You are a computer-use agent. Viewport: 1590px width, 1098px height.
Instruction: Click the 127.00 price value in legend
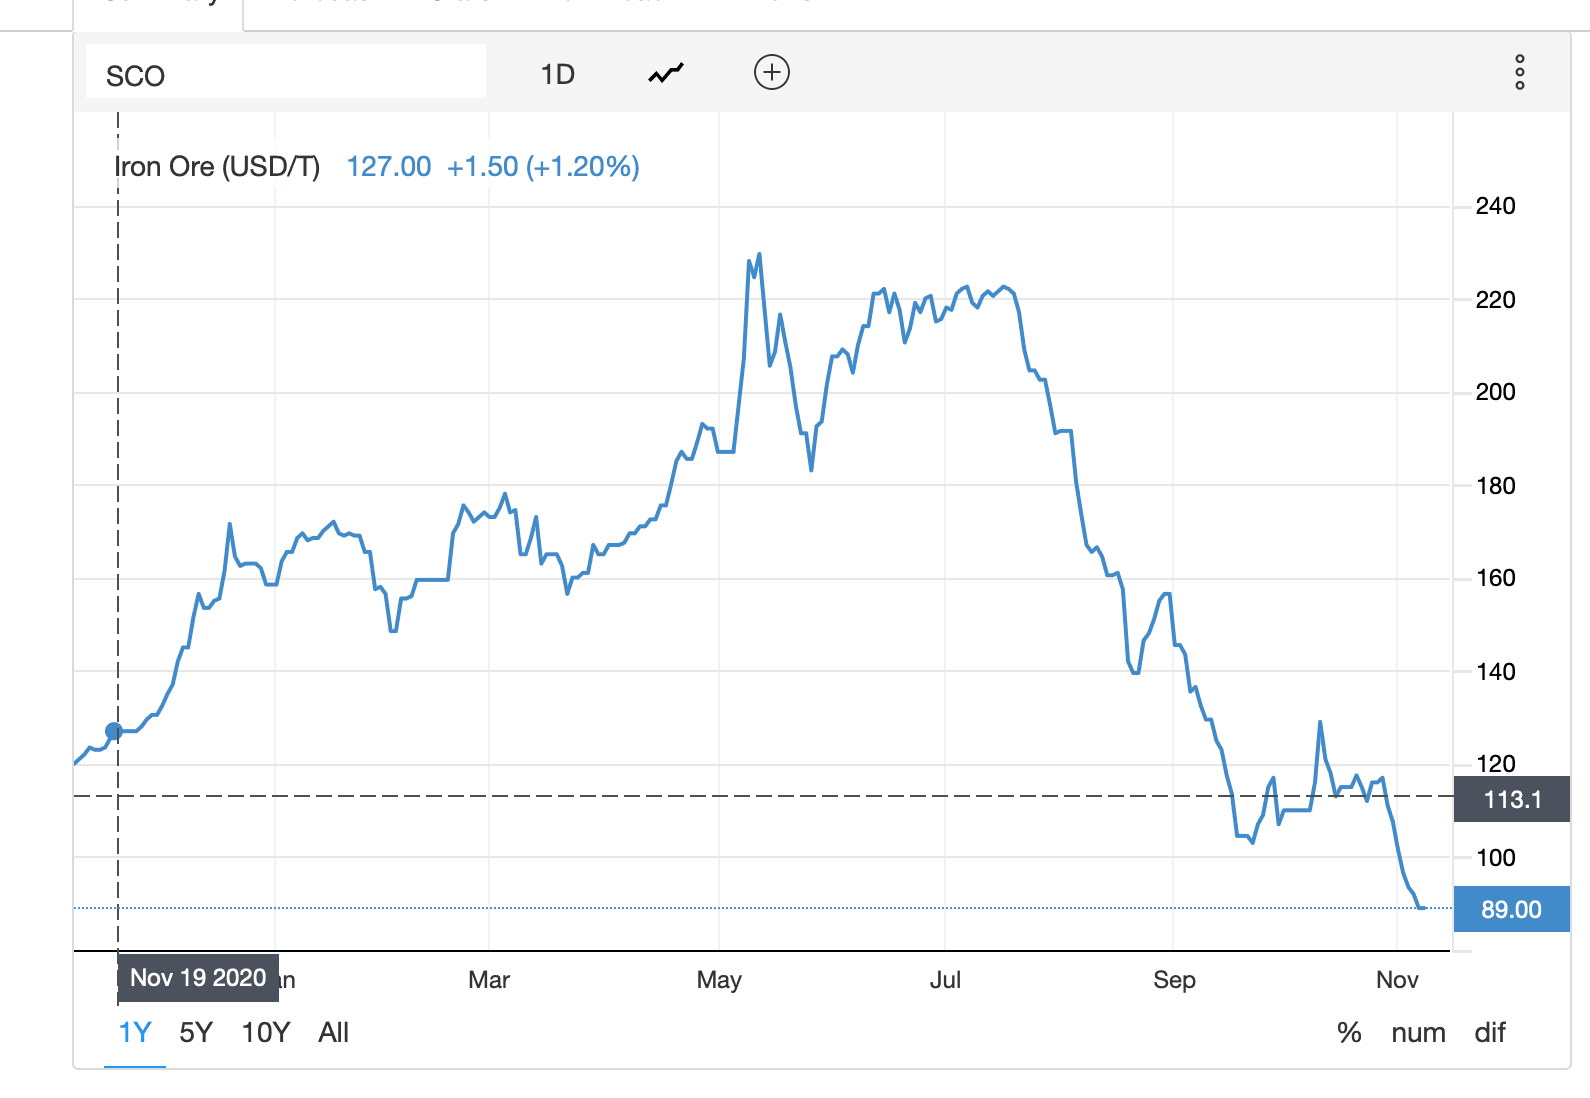[389, 167]
